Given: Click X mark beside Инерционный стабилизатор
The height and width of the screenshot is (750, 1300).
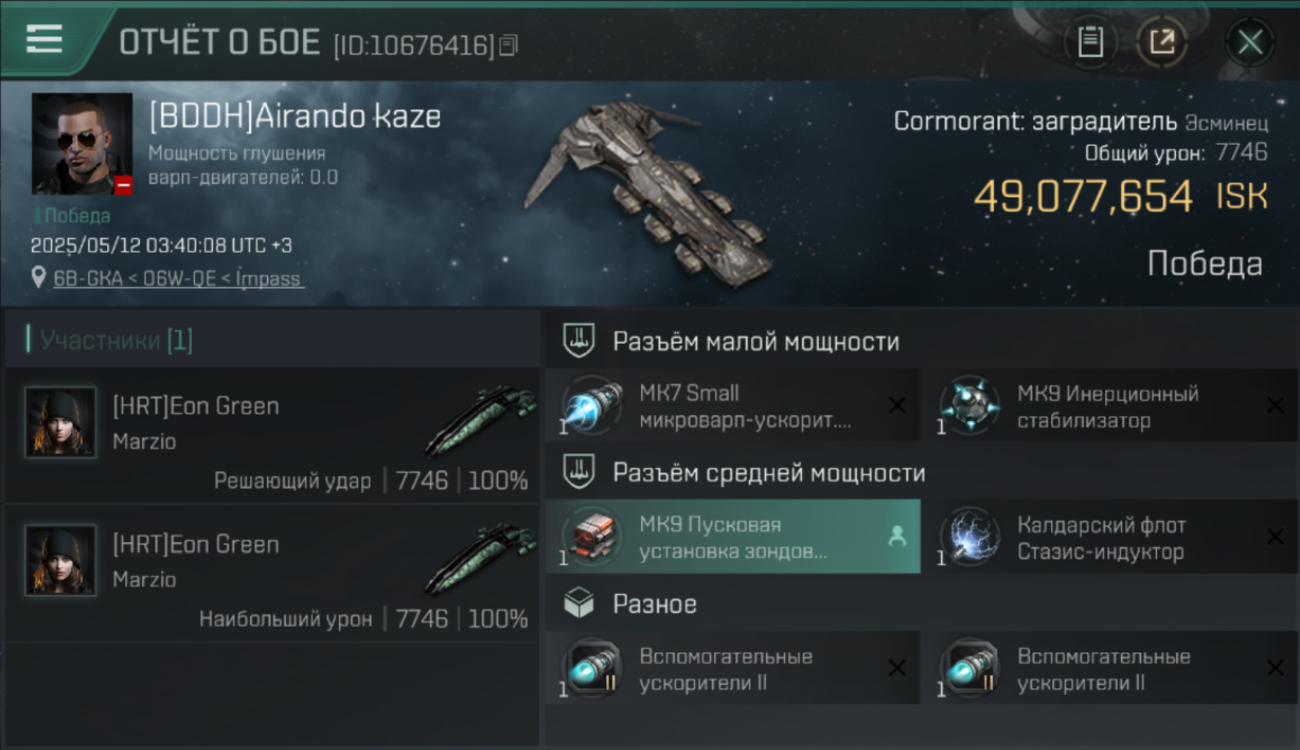Looking at the screenshot, I should point(1275,405).
